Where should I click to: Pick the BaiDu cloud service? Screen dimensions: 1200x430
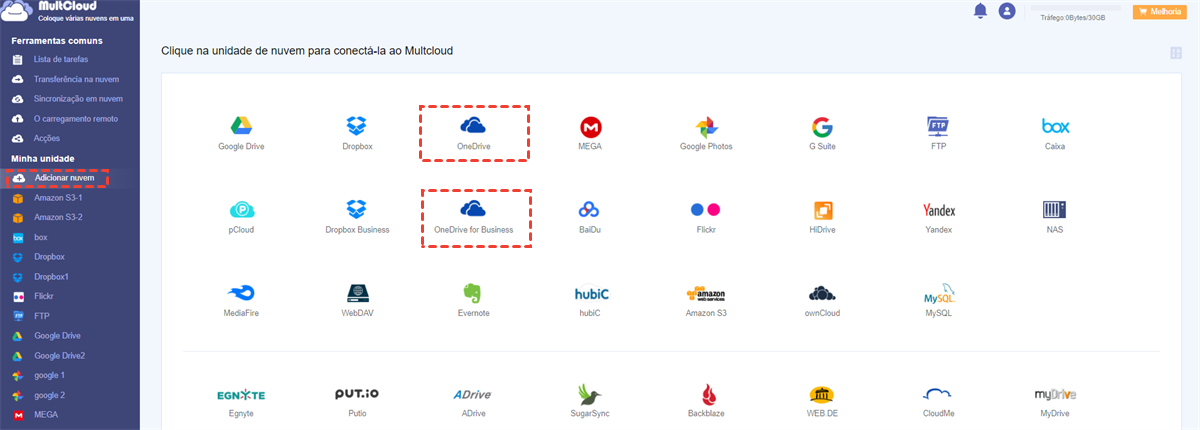[589, 210]
